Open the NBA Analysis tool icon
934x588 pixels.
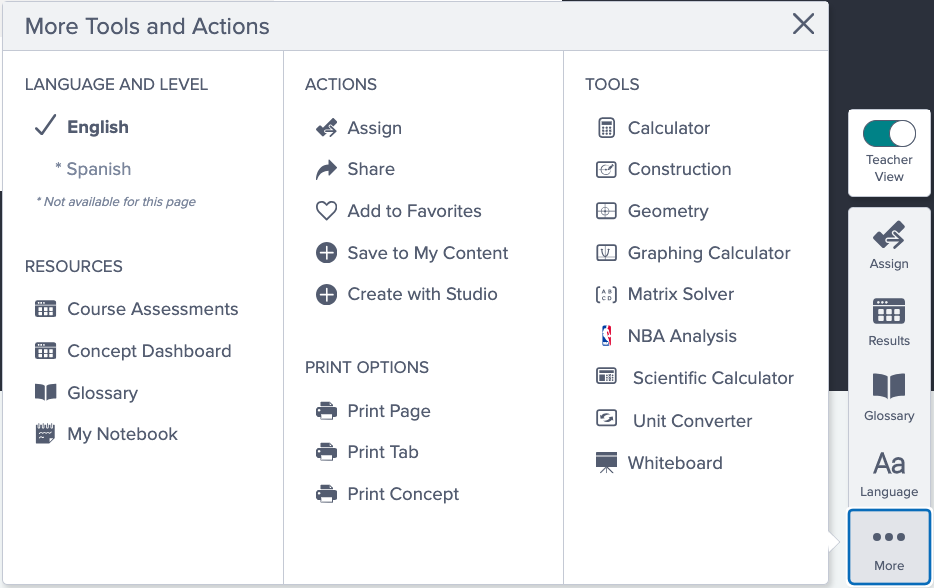[606, 336]
